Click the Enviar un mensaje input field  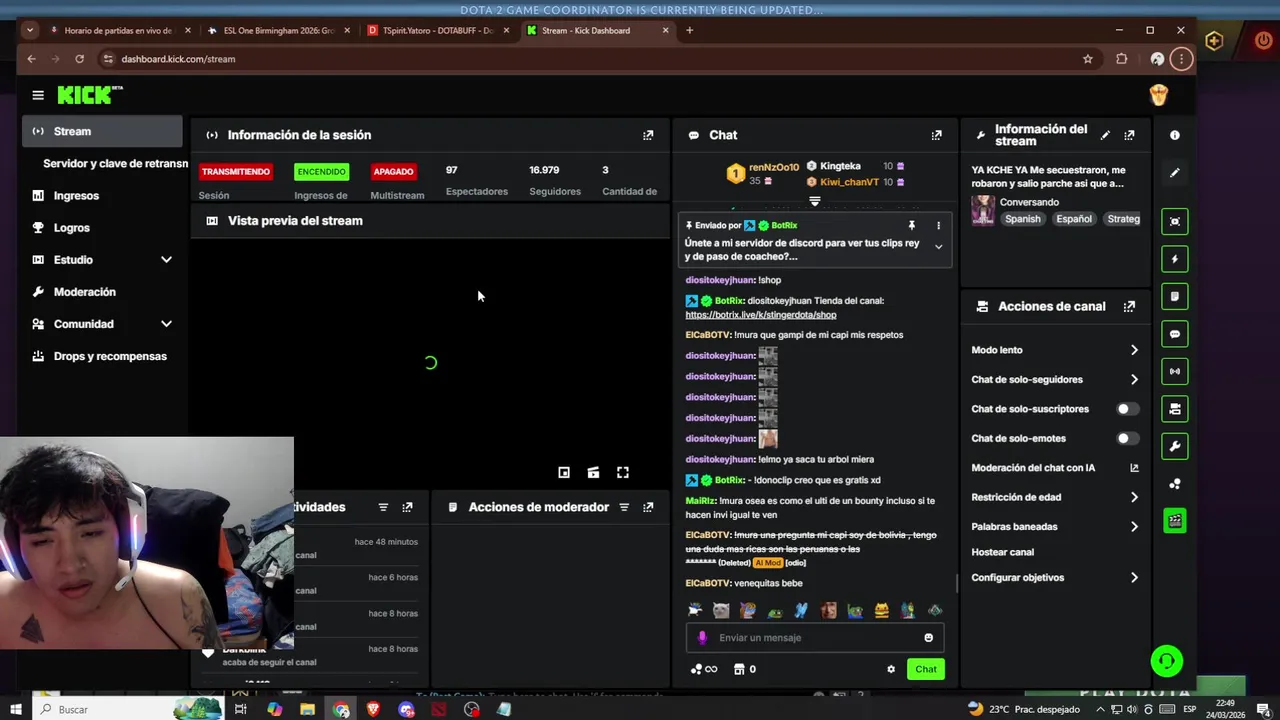[x=815, y=638]
